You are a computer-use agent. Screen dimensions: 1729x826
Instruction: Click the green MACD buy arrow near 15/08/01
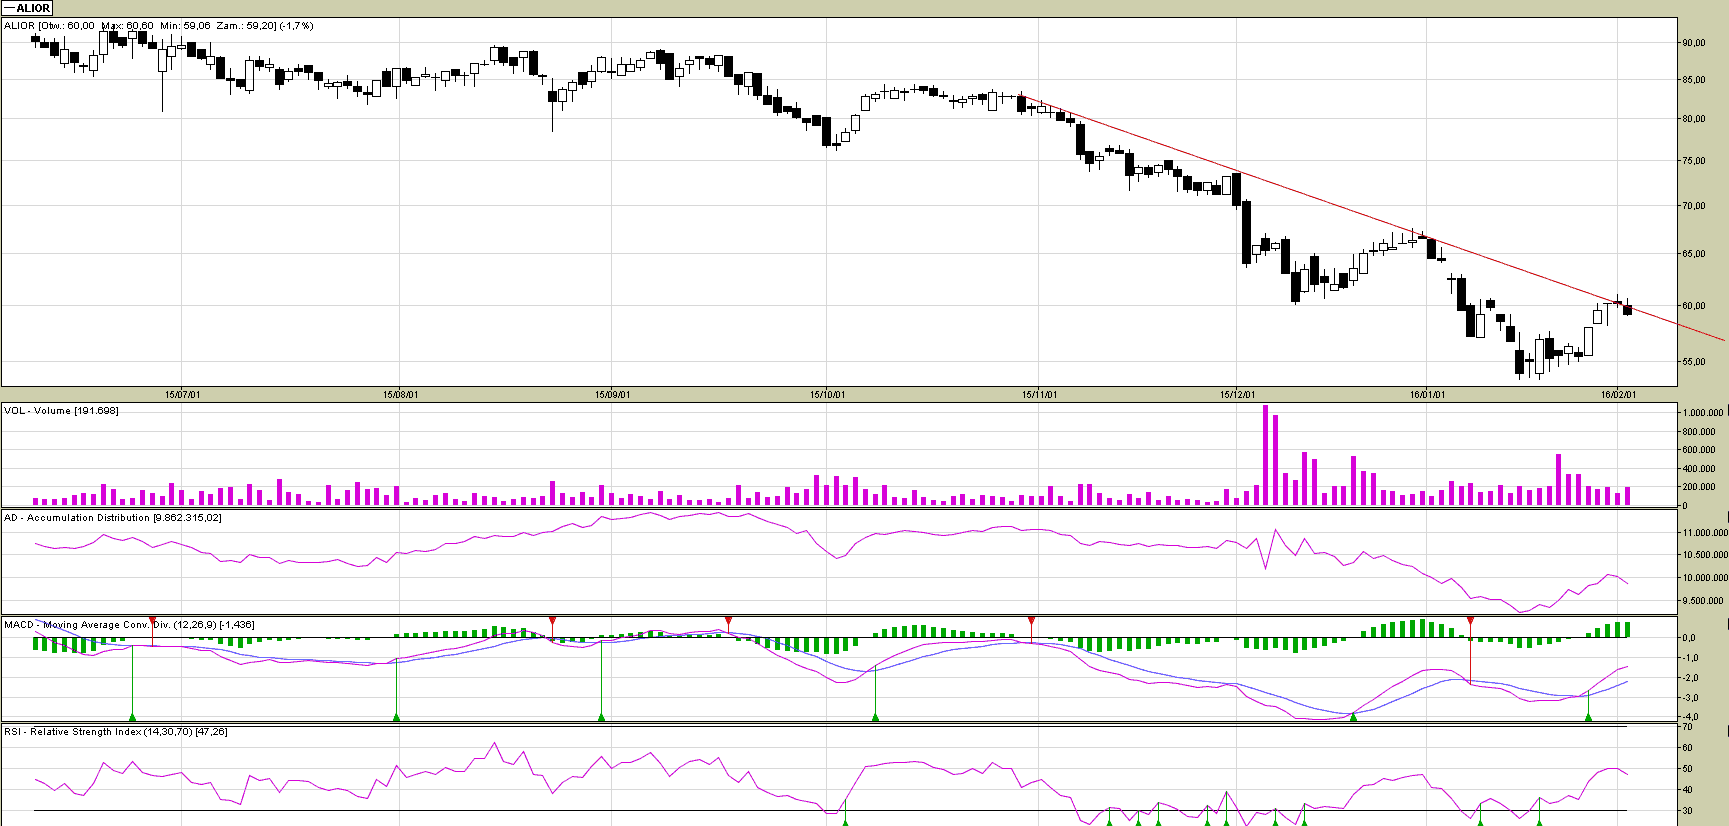point(397,716)
